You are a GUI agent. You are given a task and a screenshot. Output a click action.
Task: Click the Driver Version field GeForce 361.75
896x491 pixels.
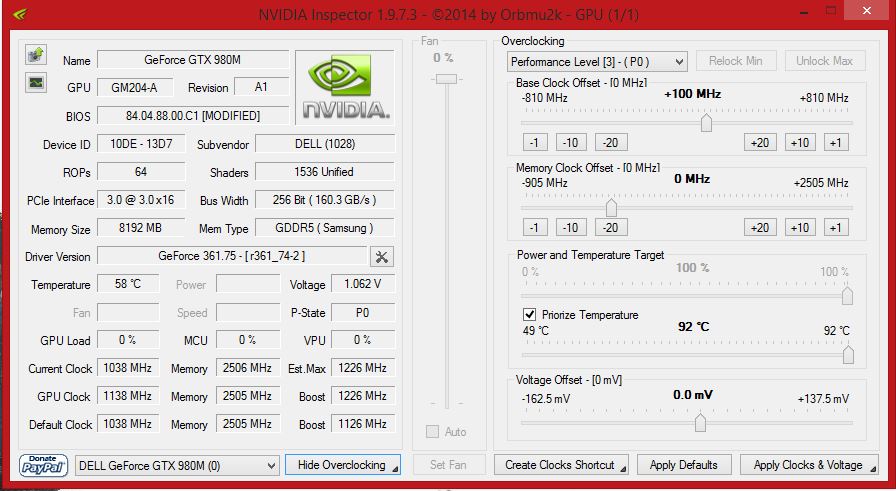pos(232,256)
